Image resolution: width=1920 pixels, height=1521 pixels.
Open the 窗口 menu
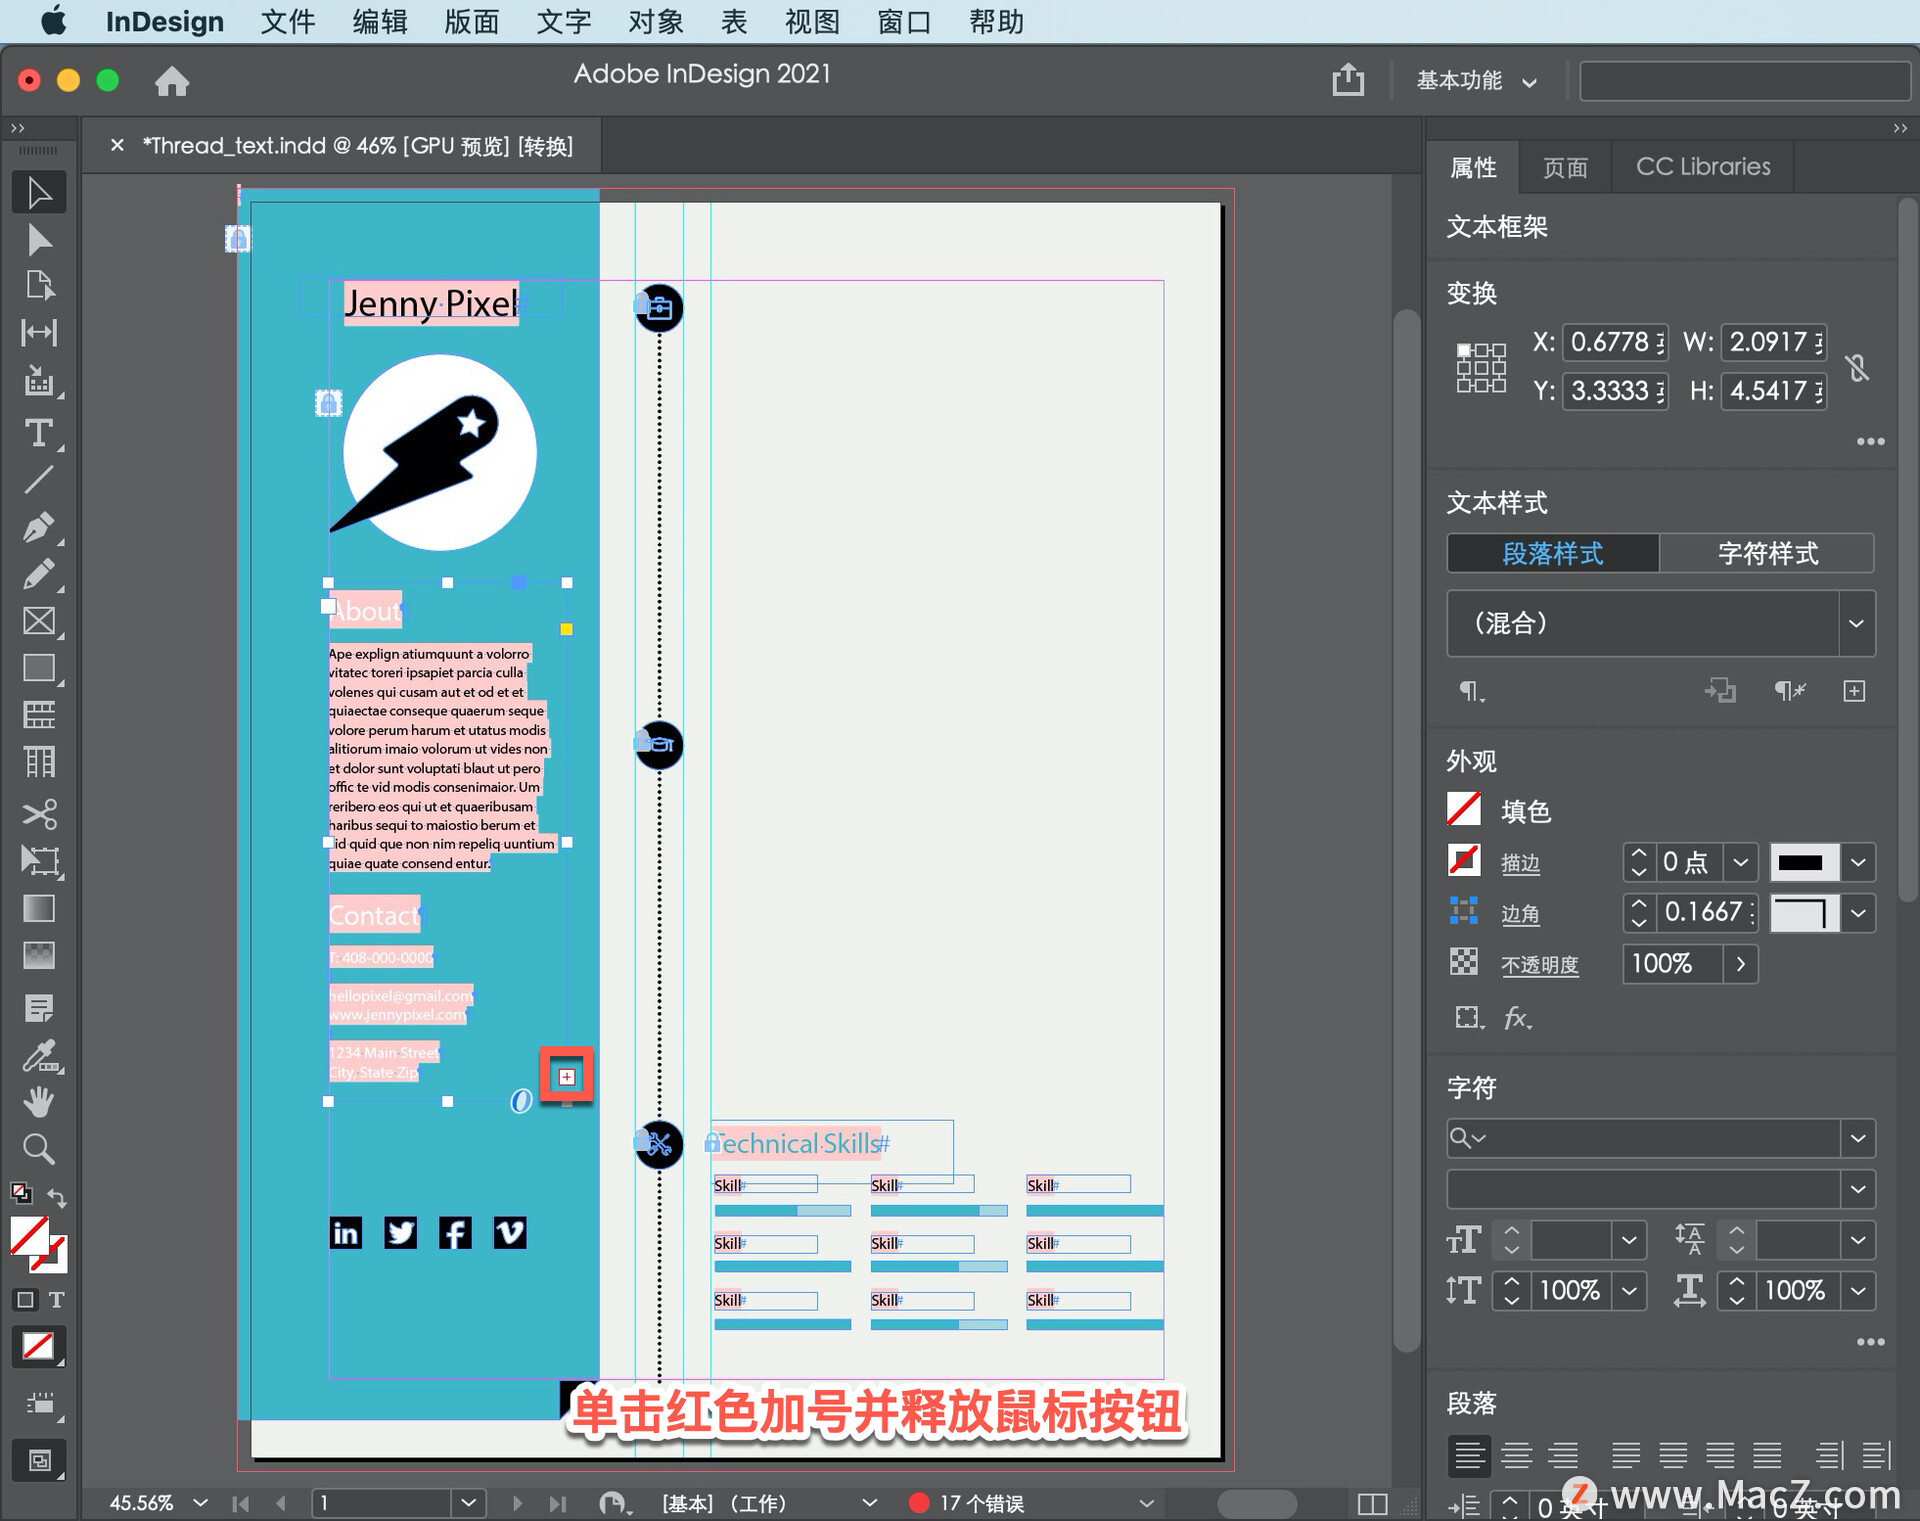(904, 21)
